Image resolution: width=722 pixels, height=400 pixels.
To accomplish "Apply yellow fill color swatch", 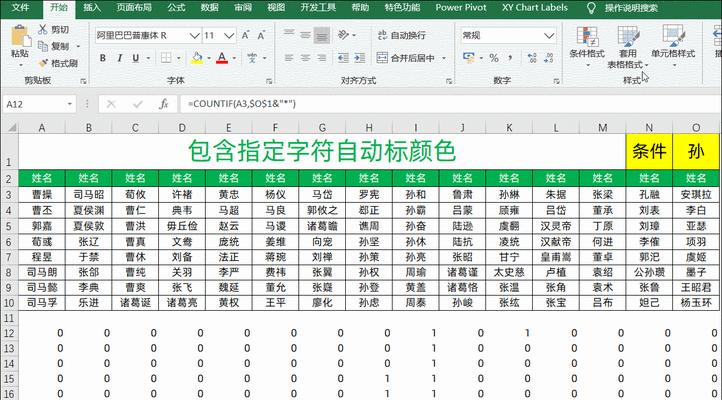I will tap(197, 58).
